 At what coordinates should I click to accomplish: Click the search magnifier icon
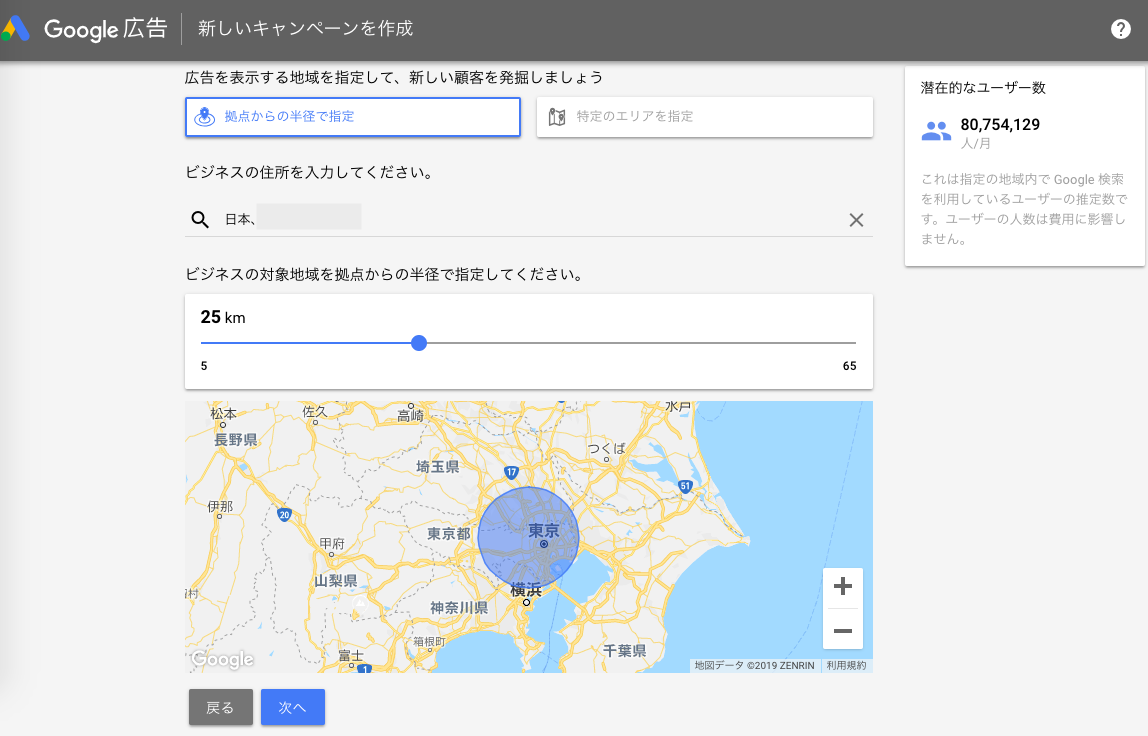click(200, 219)
